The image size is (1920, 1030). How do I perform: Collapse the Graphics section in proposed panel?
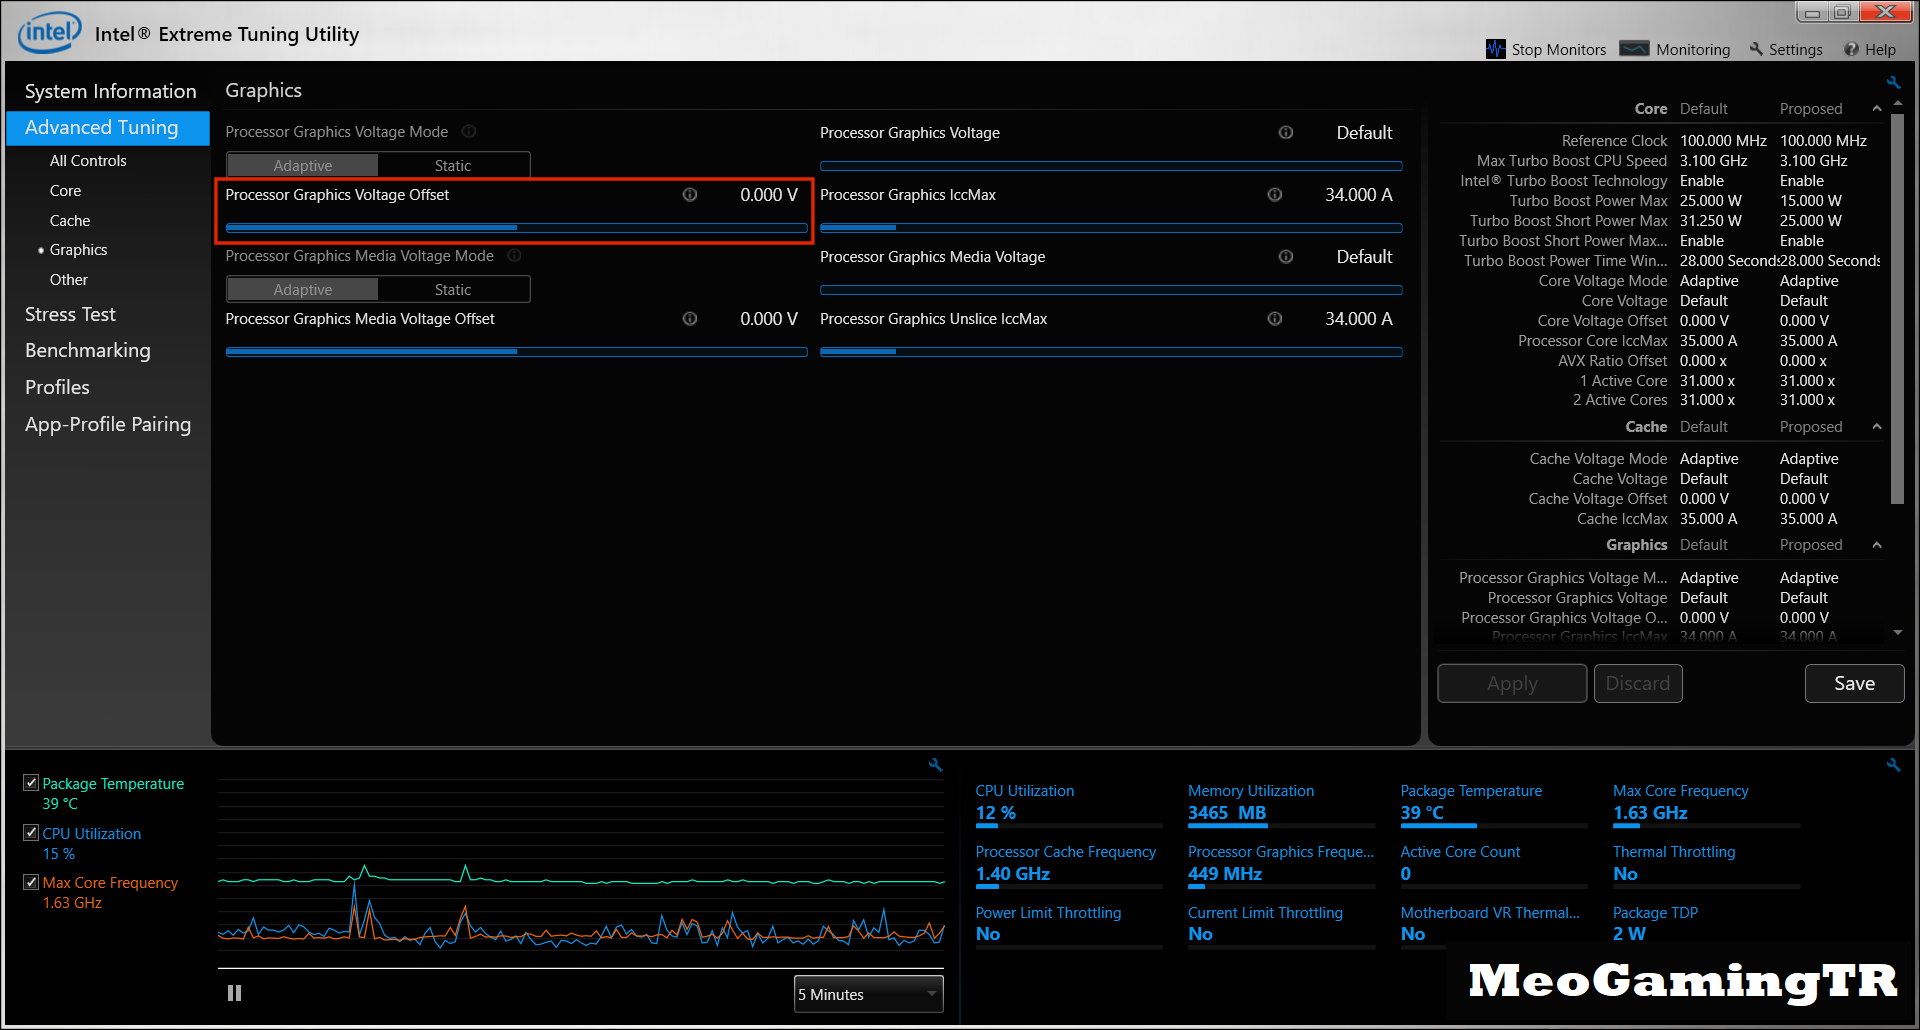pyautogui.click(x=1877, y=544)
